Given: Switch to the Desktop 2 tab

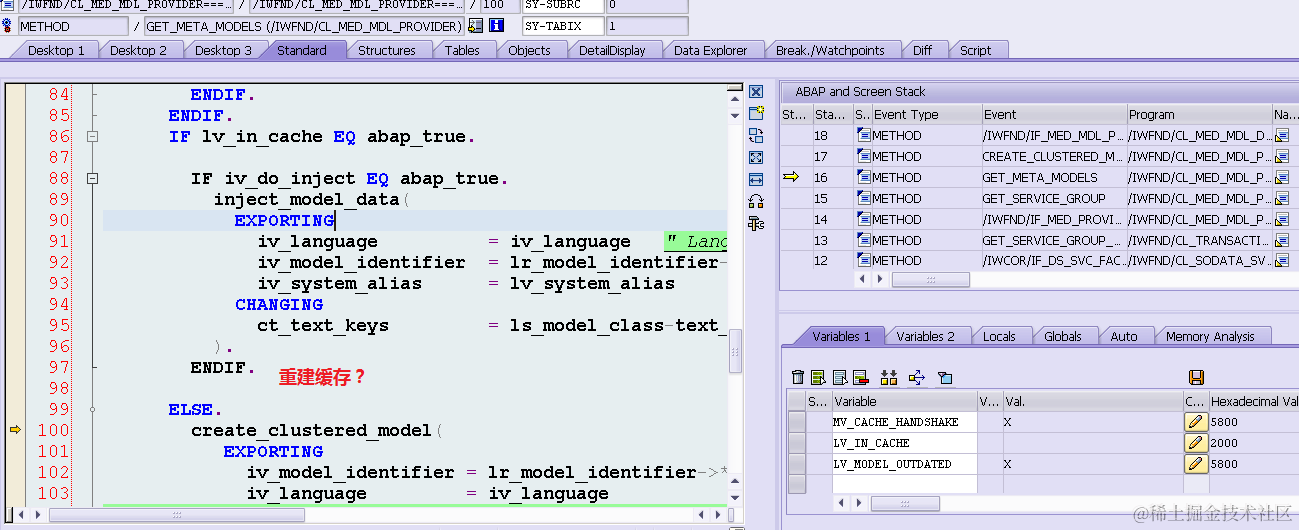Looking at the screenshot, I should (x=138, y=50).
